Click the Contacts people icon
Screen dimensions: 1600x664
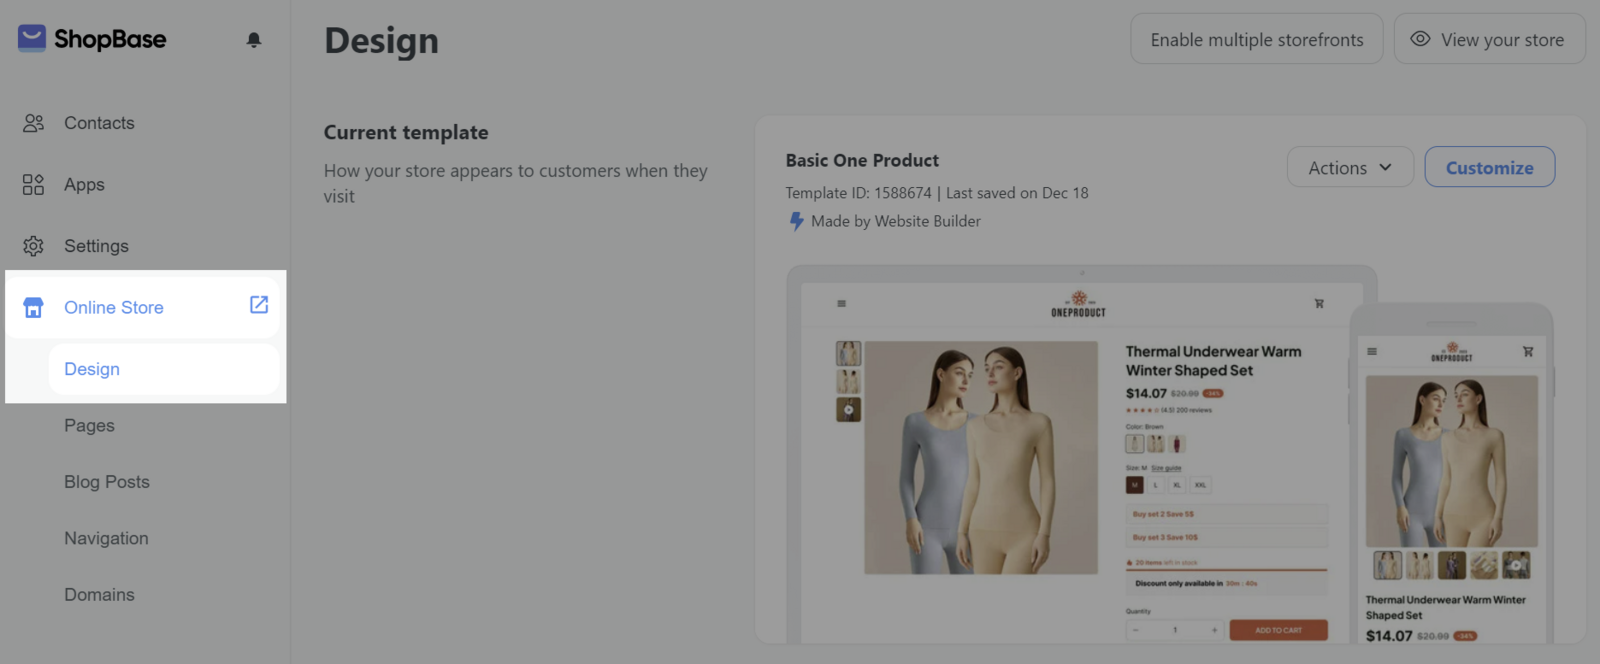33,123
